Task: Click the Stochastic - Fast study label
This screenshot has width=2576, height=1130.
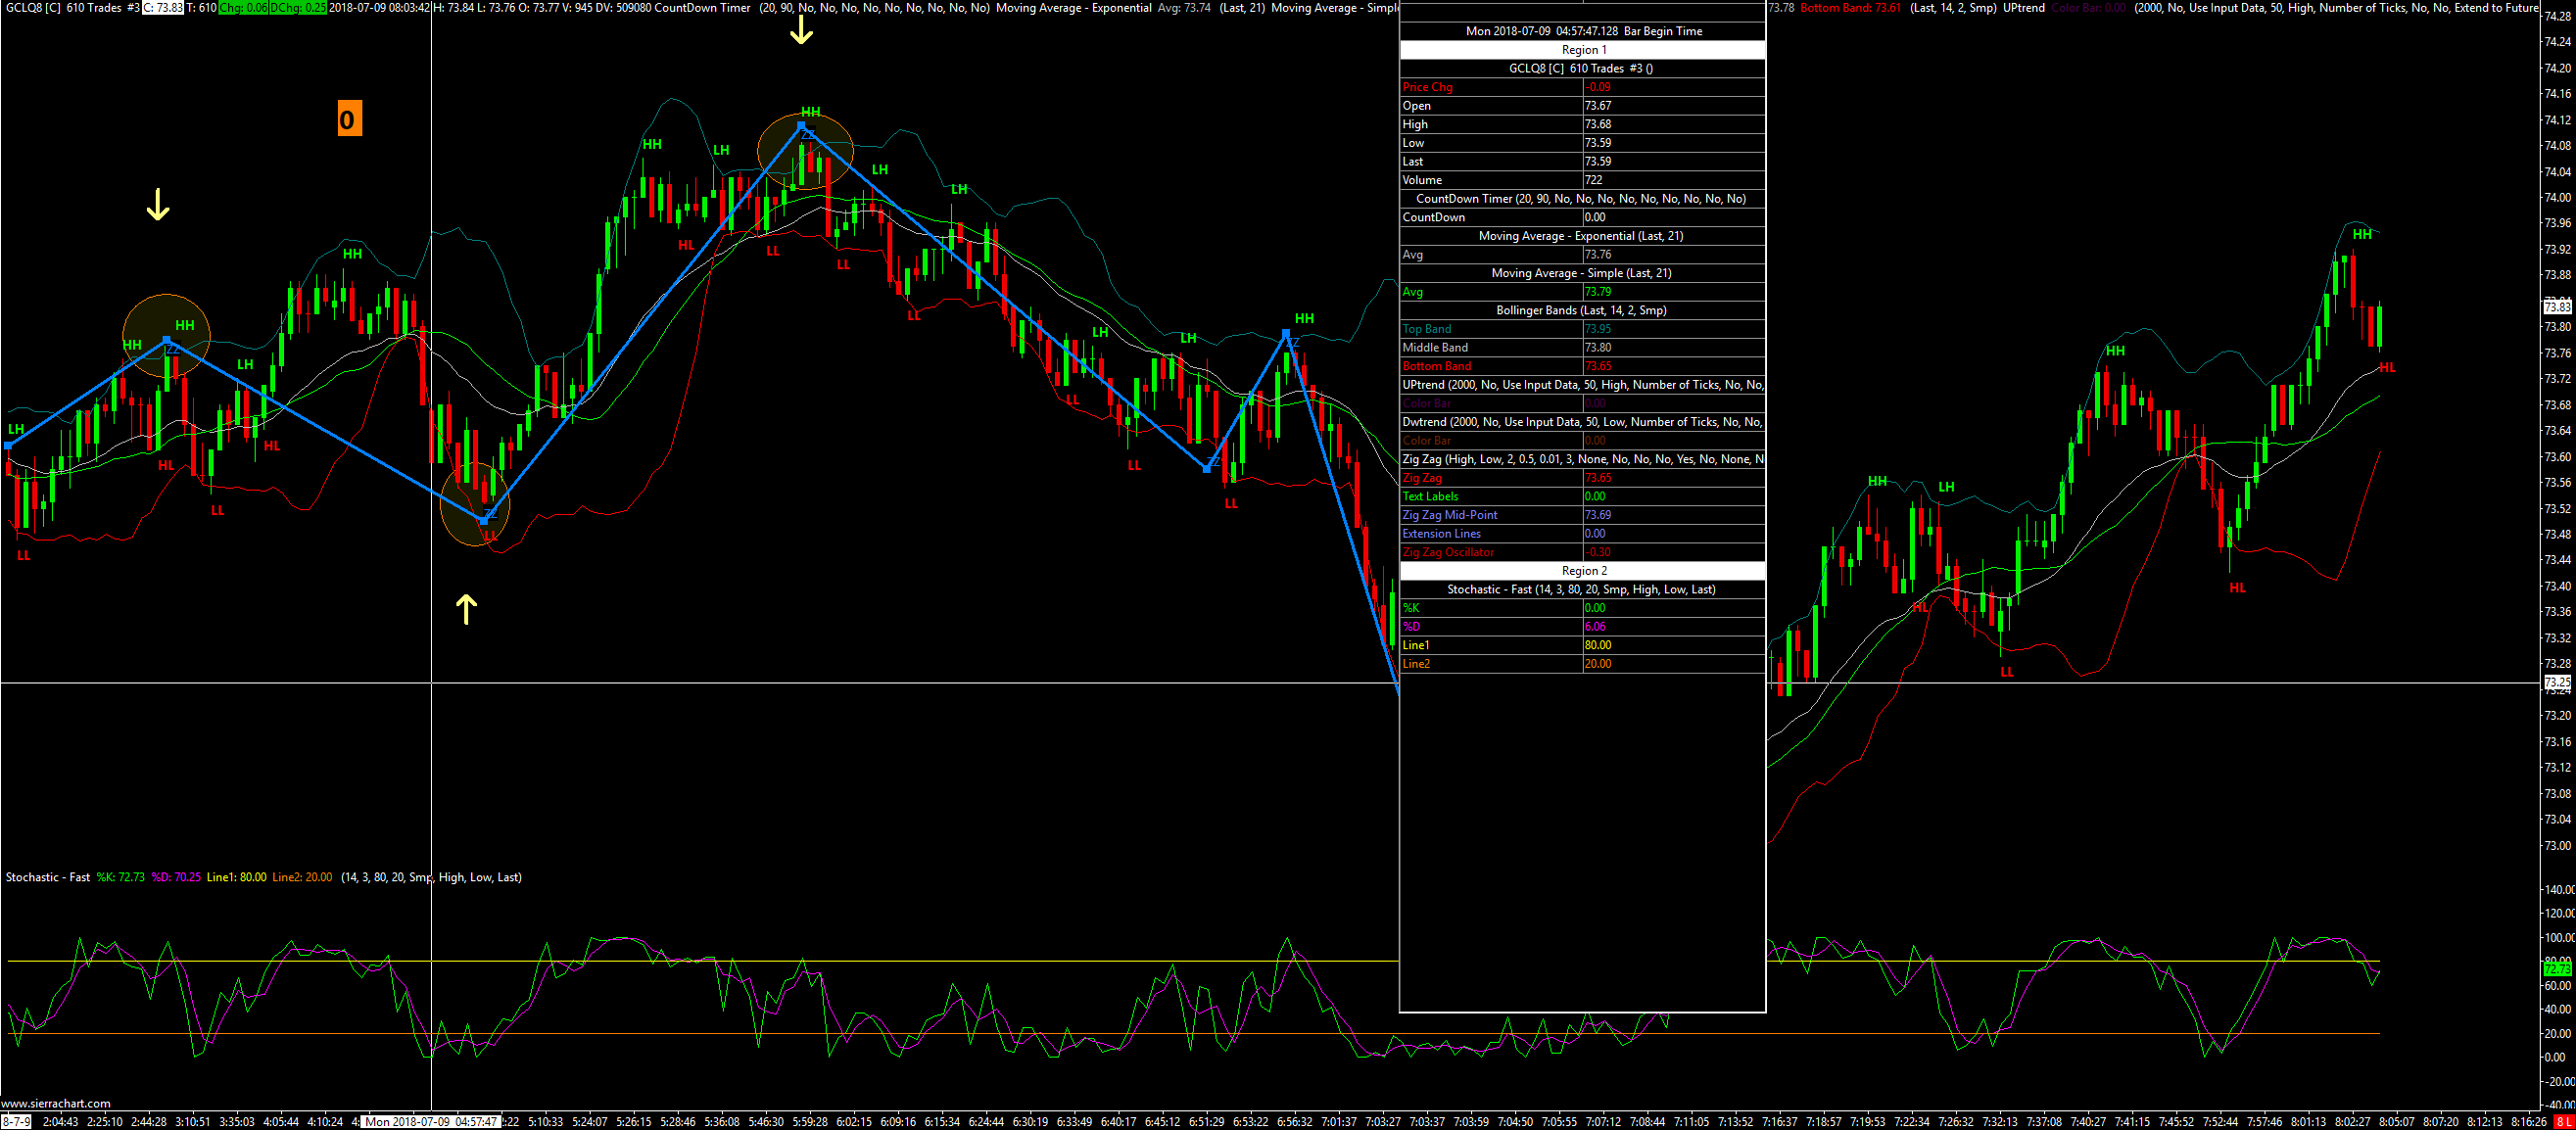Action: [47, 877]
